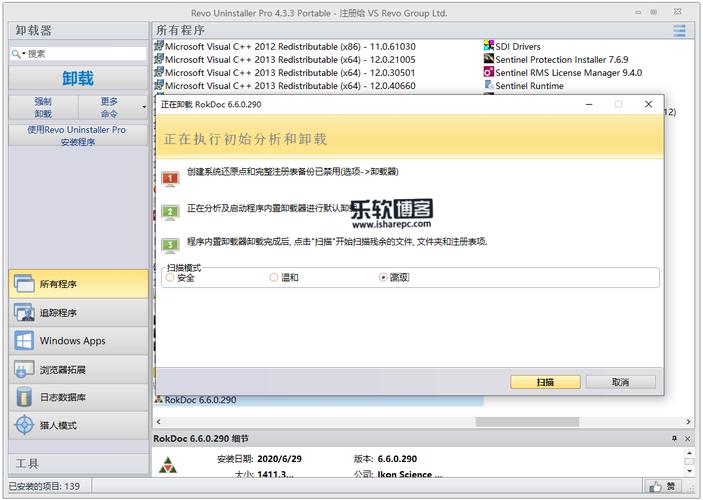Click the large 卸载 button

(x=78, y=78)
